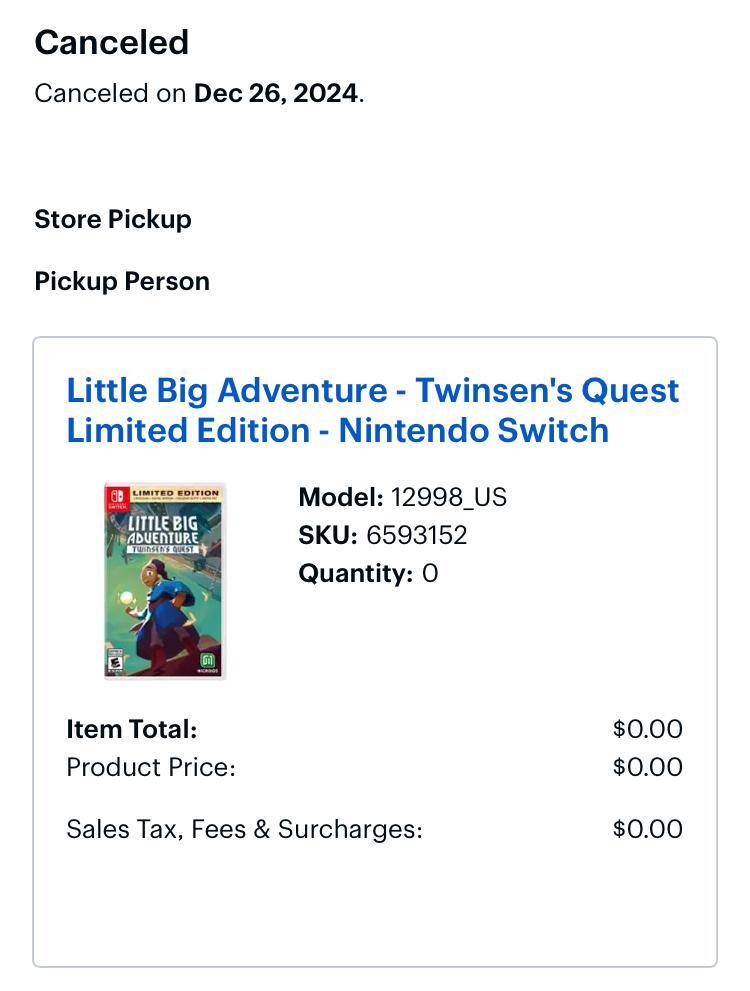Click the Item Total label

(131, 729)
